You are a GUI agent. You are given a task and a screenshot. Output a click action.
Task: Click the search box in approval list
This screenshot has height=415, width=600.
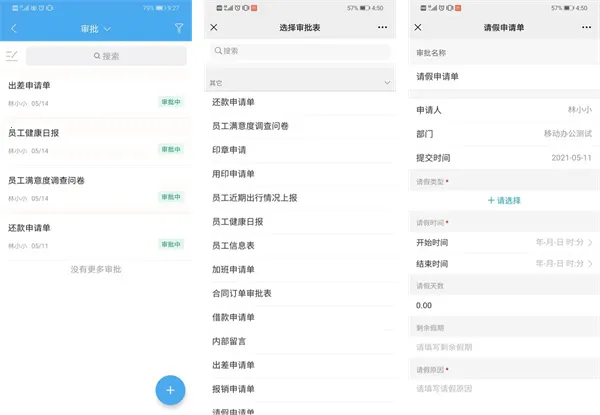(106, 56)
